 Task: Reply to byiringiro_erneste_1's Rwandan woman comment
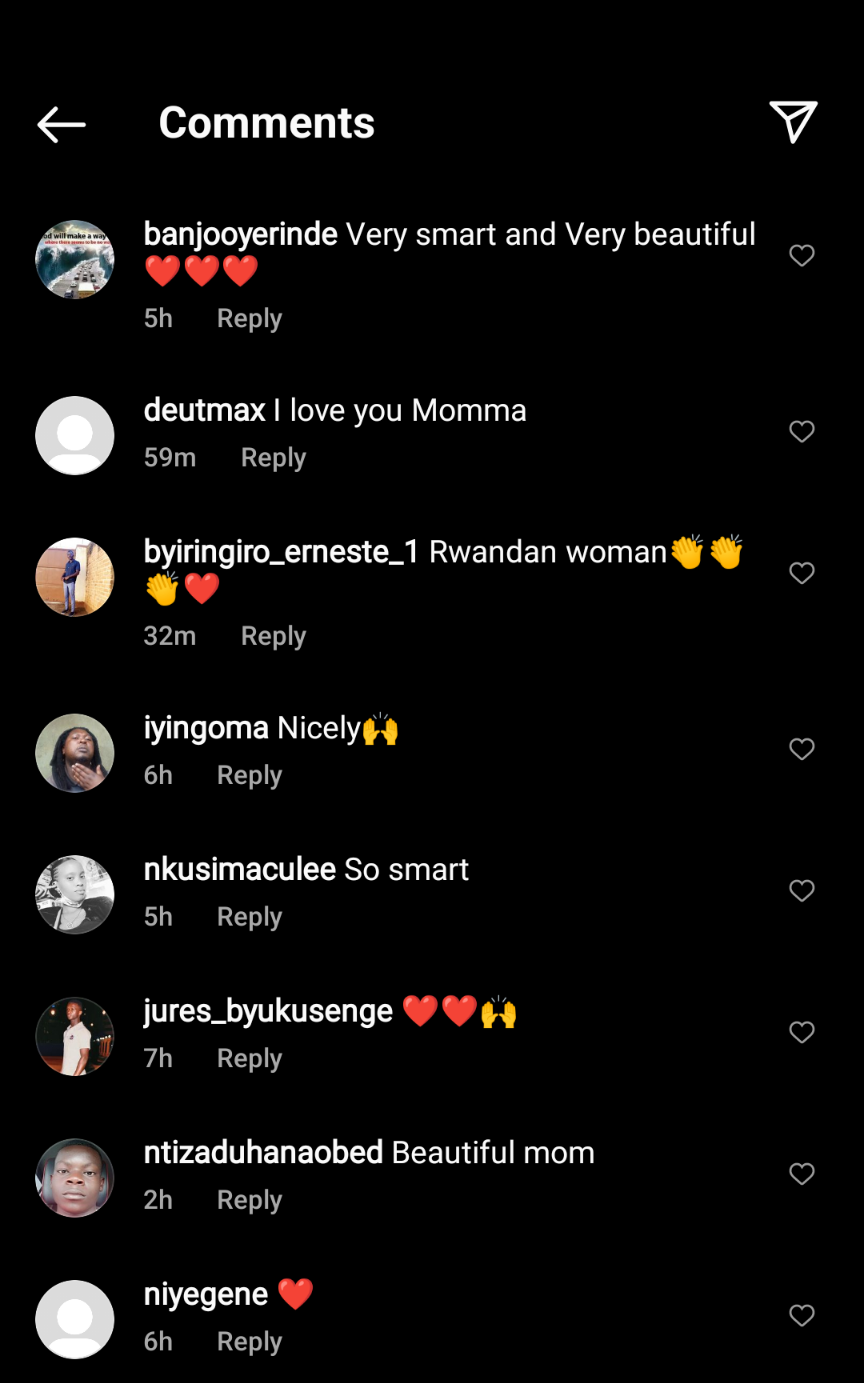[x=273, y=636]
